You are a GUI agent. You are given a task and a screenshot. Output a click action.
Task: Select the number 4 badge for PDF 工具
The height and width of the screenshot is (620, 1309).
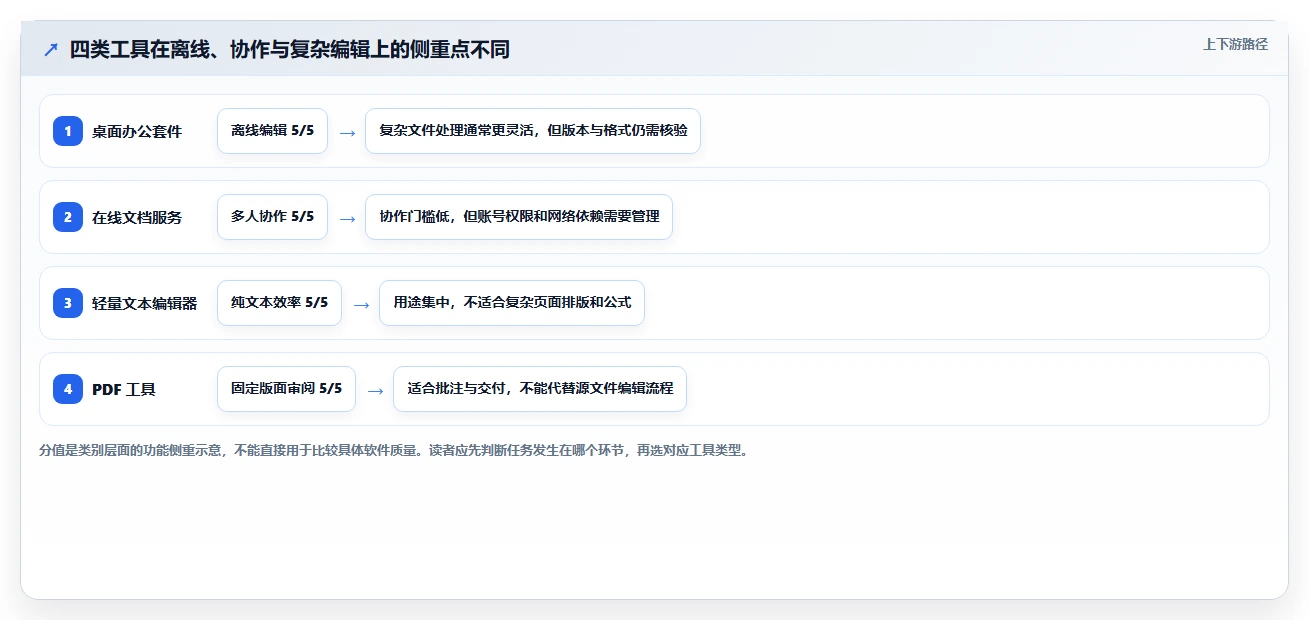68,389
